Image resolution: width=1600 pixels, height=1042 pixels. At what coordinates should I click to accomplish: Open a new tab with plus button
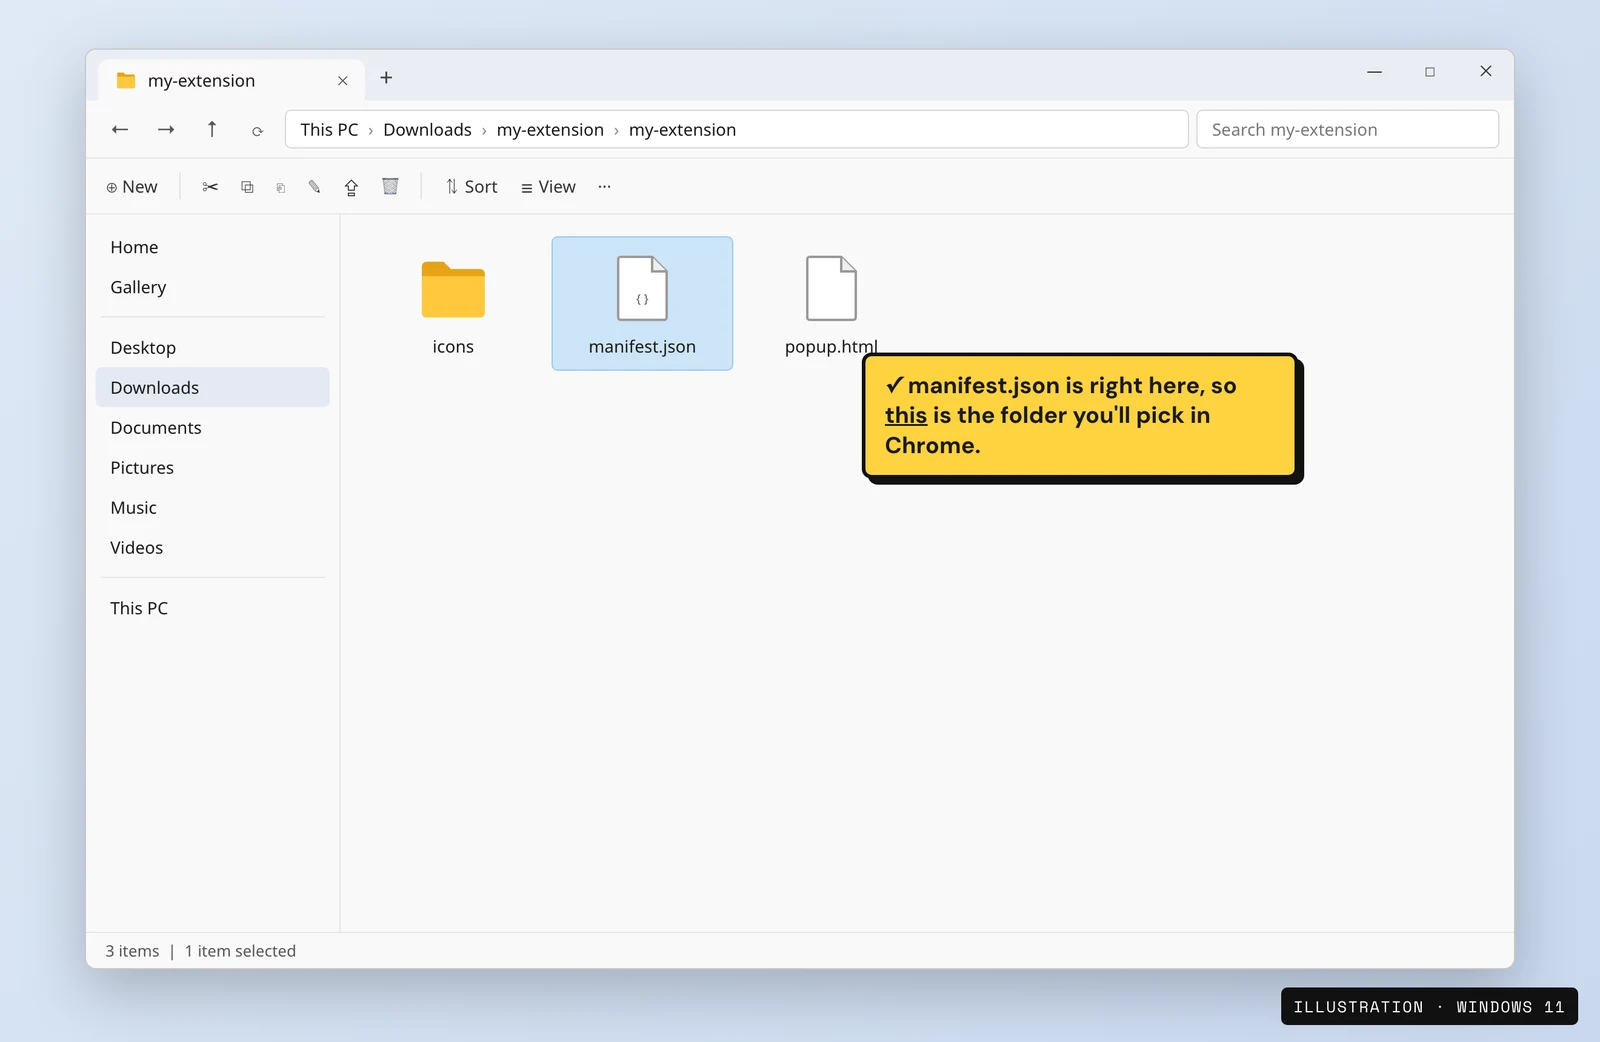point(386,78)
